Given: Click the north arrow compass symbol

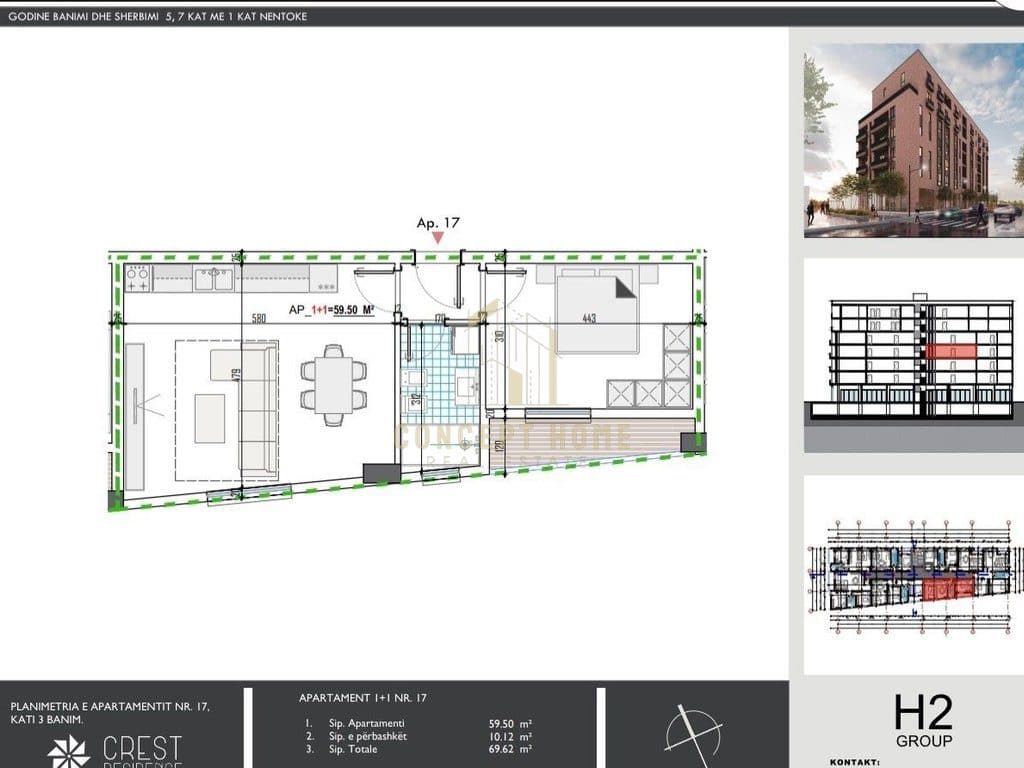Looking at the screenshot, I should 694,736.
